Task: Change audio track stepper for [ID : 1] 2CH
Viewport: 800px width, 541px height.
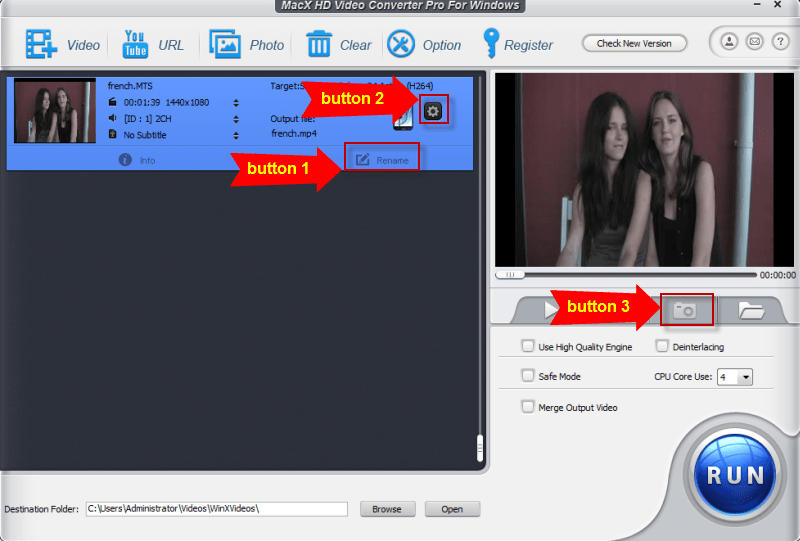Action: click(x=236, y=119)
